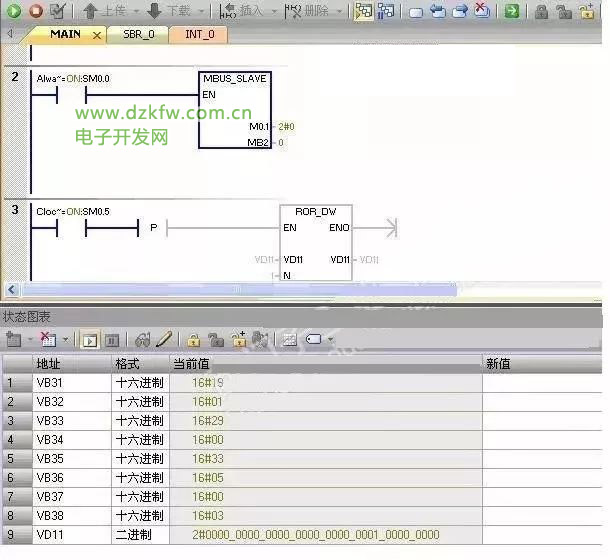
Task: Switch to the INT_0 tab
Action: click(x=203, y=34)
